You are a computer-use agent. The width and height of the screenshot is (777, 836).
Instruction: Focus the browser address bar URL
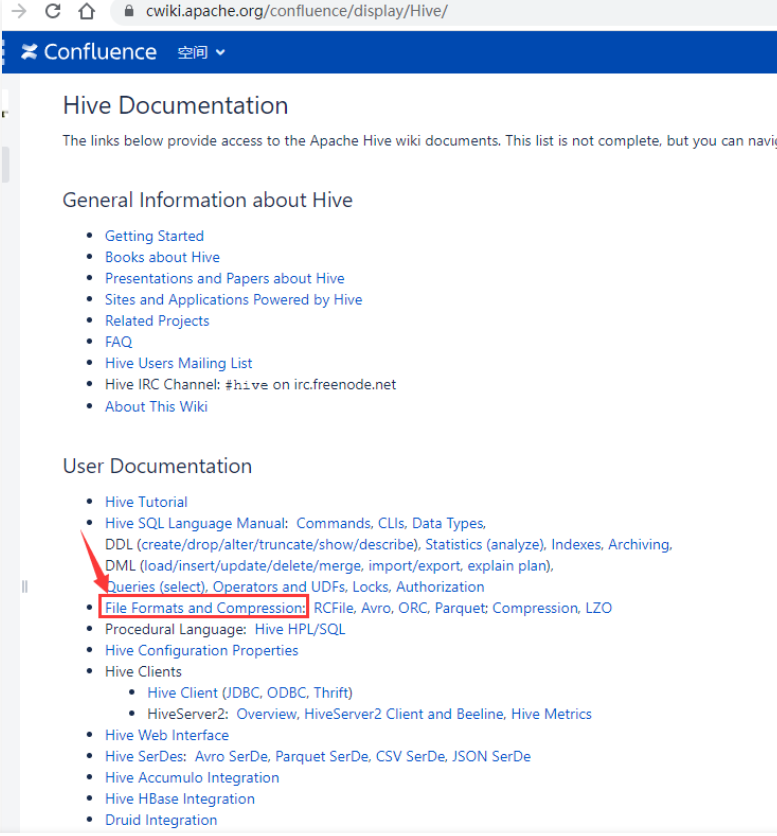click(x=297, y=11)
